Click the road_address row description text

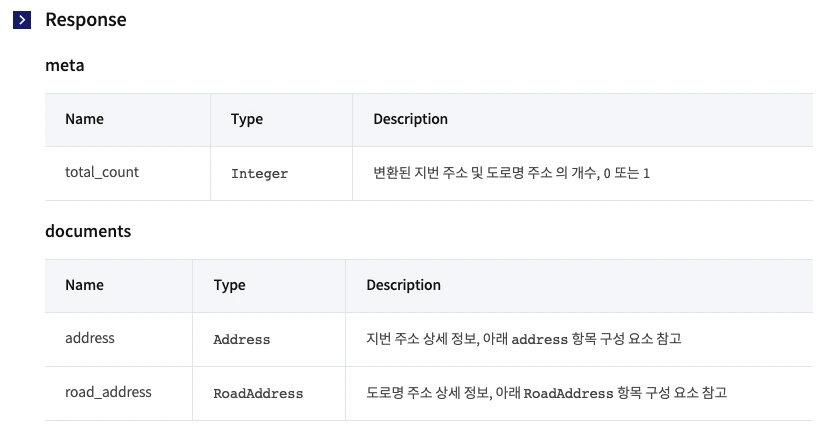[546, 393]
